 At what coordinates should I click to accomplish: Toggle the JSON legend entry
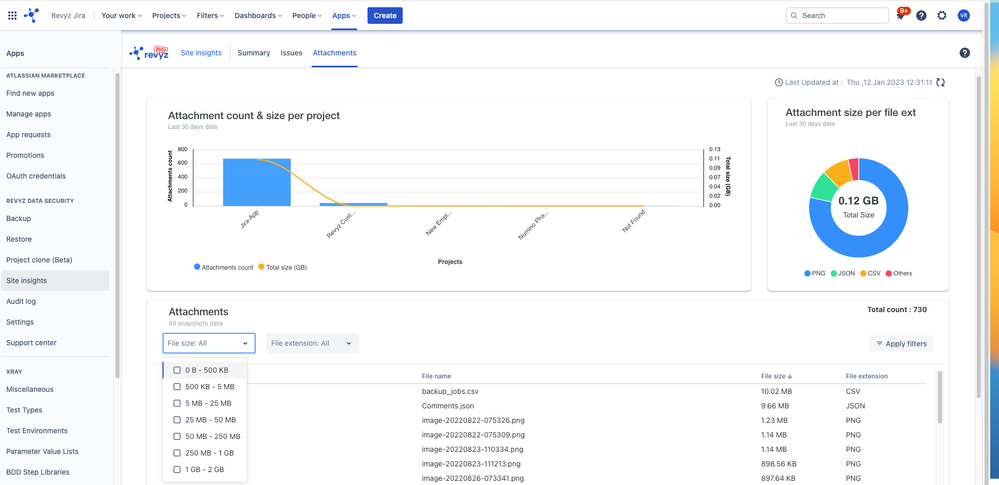click(x=843, y=273)
